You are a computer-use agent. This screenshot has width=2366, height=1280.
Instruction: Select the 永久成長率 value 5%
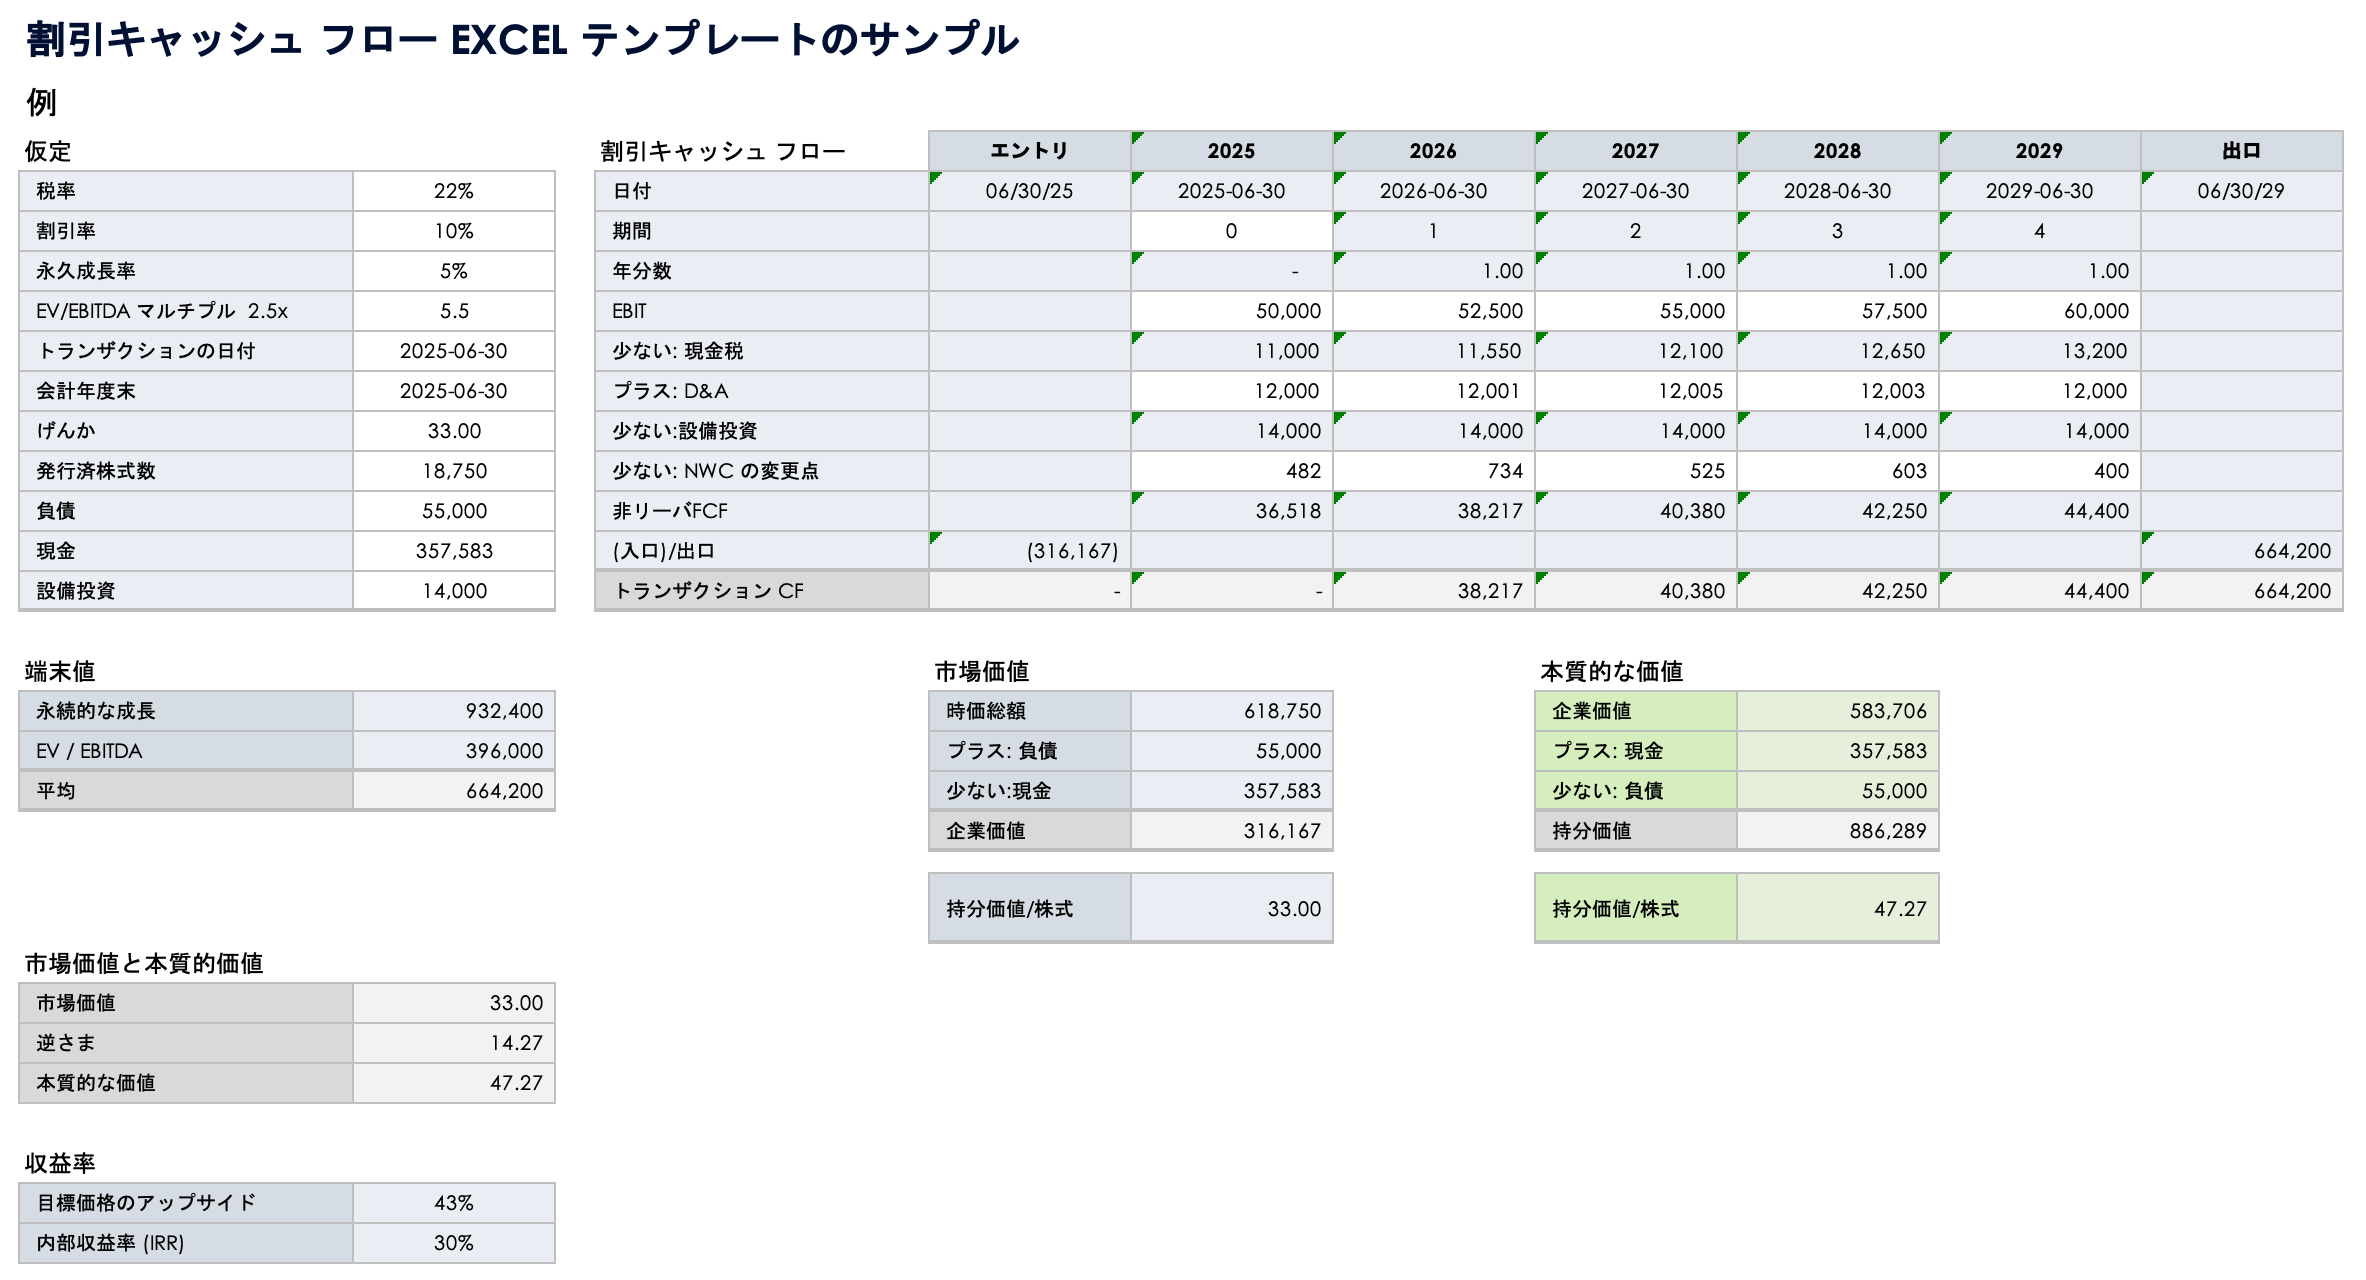tap(454, 271)
